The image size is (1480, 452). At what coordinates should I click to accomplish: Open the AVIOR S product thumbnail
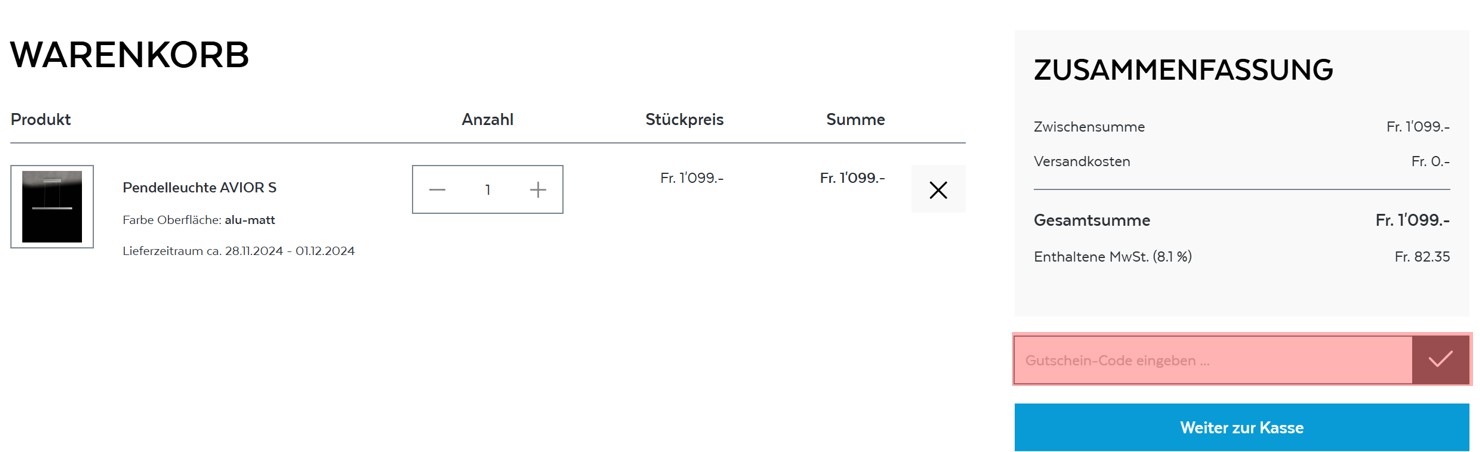[52, 207]
